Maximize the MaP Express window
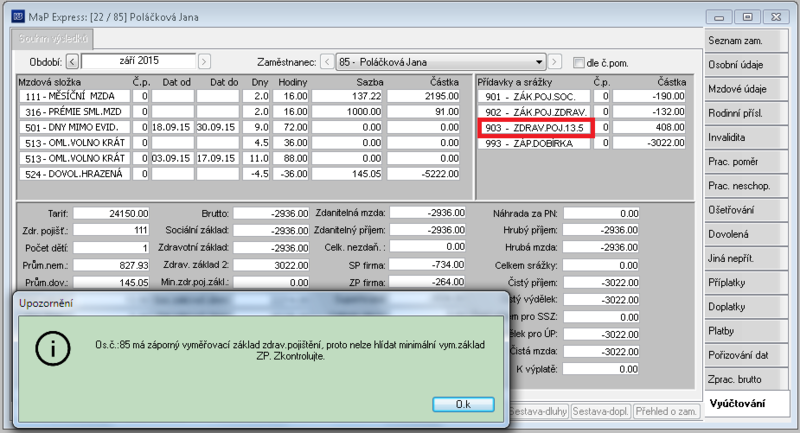The height and width of the screenshot is (433, 800). coord(747,17)
